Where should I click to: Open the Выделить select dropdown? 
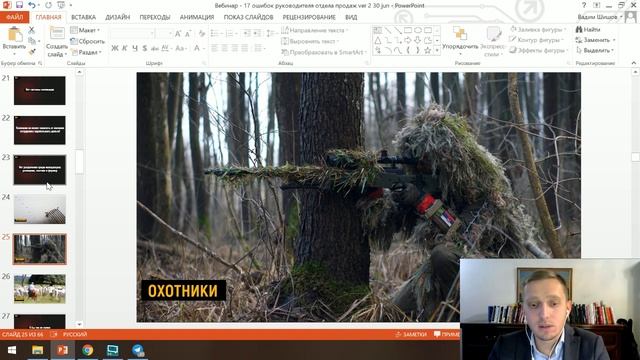(x=596, y=50)
